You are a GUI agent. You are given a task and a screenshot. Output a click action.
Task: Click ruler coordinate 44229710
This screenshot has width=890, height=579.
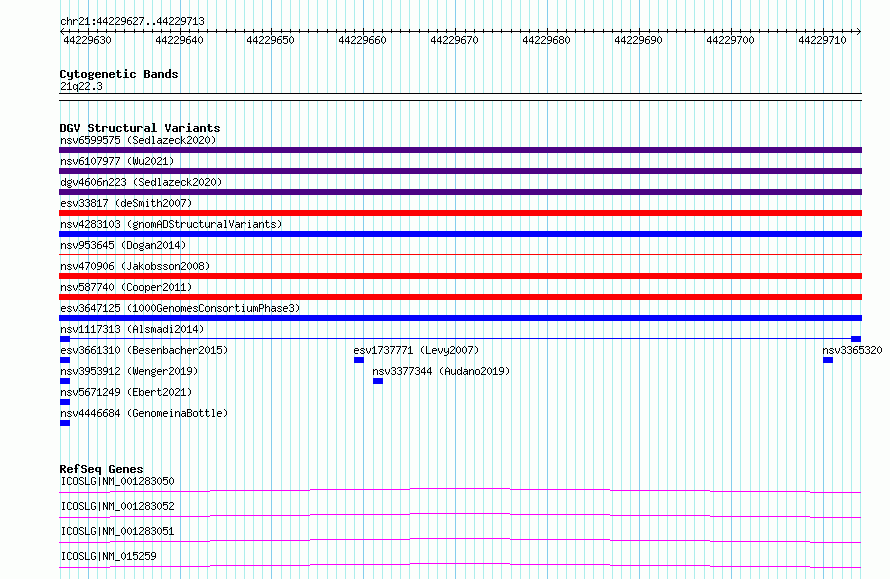pyautogui.click(x=822, y=40)
